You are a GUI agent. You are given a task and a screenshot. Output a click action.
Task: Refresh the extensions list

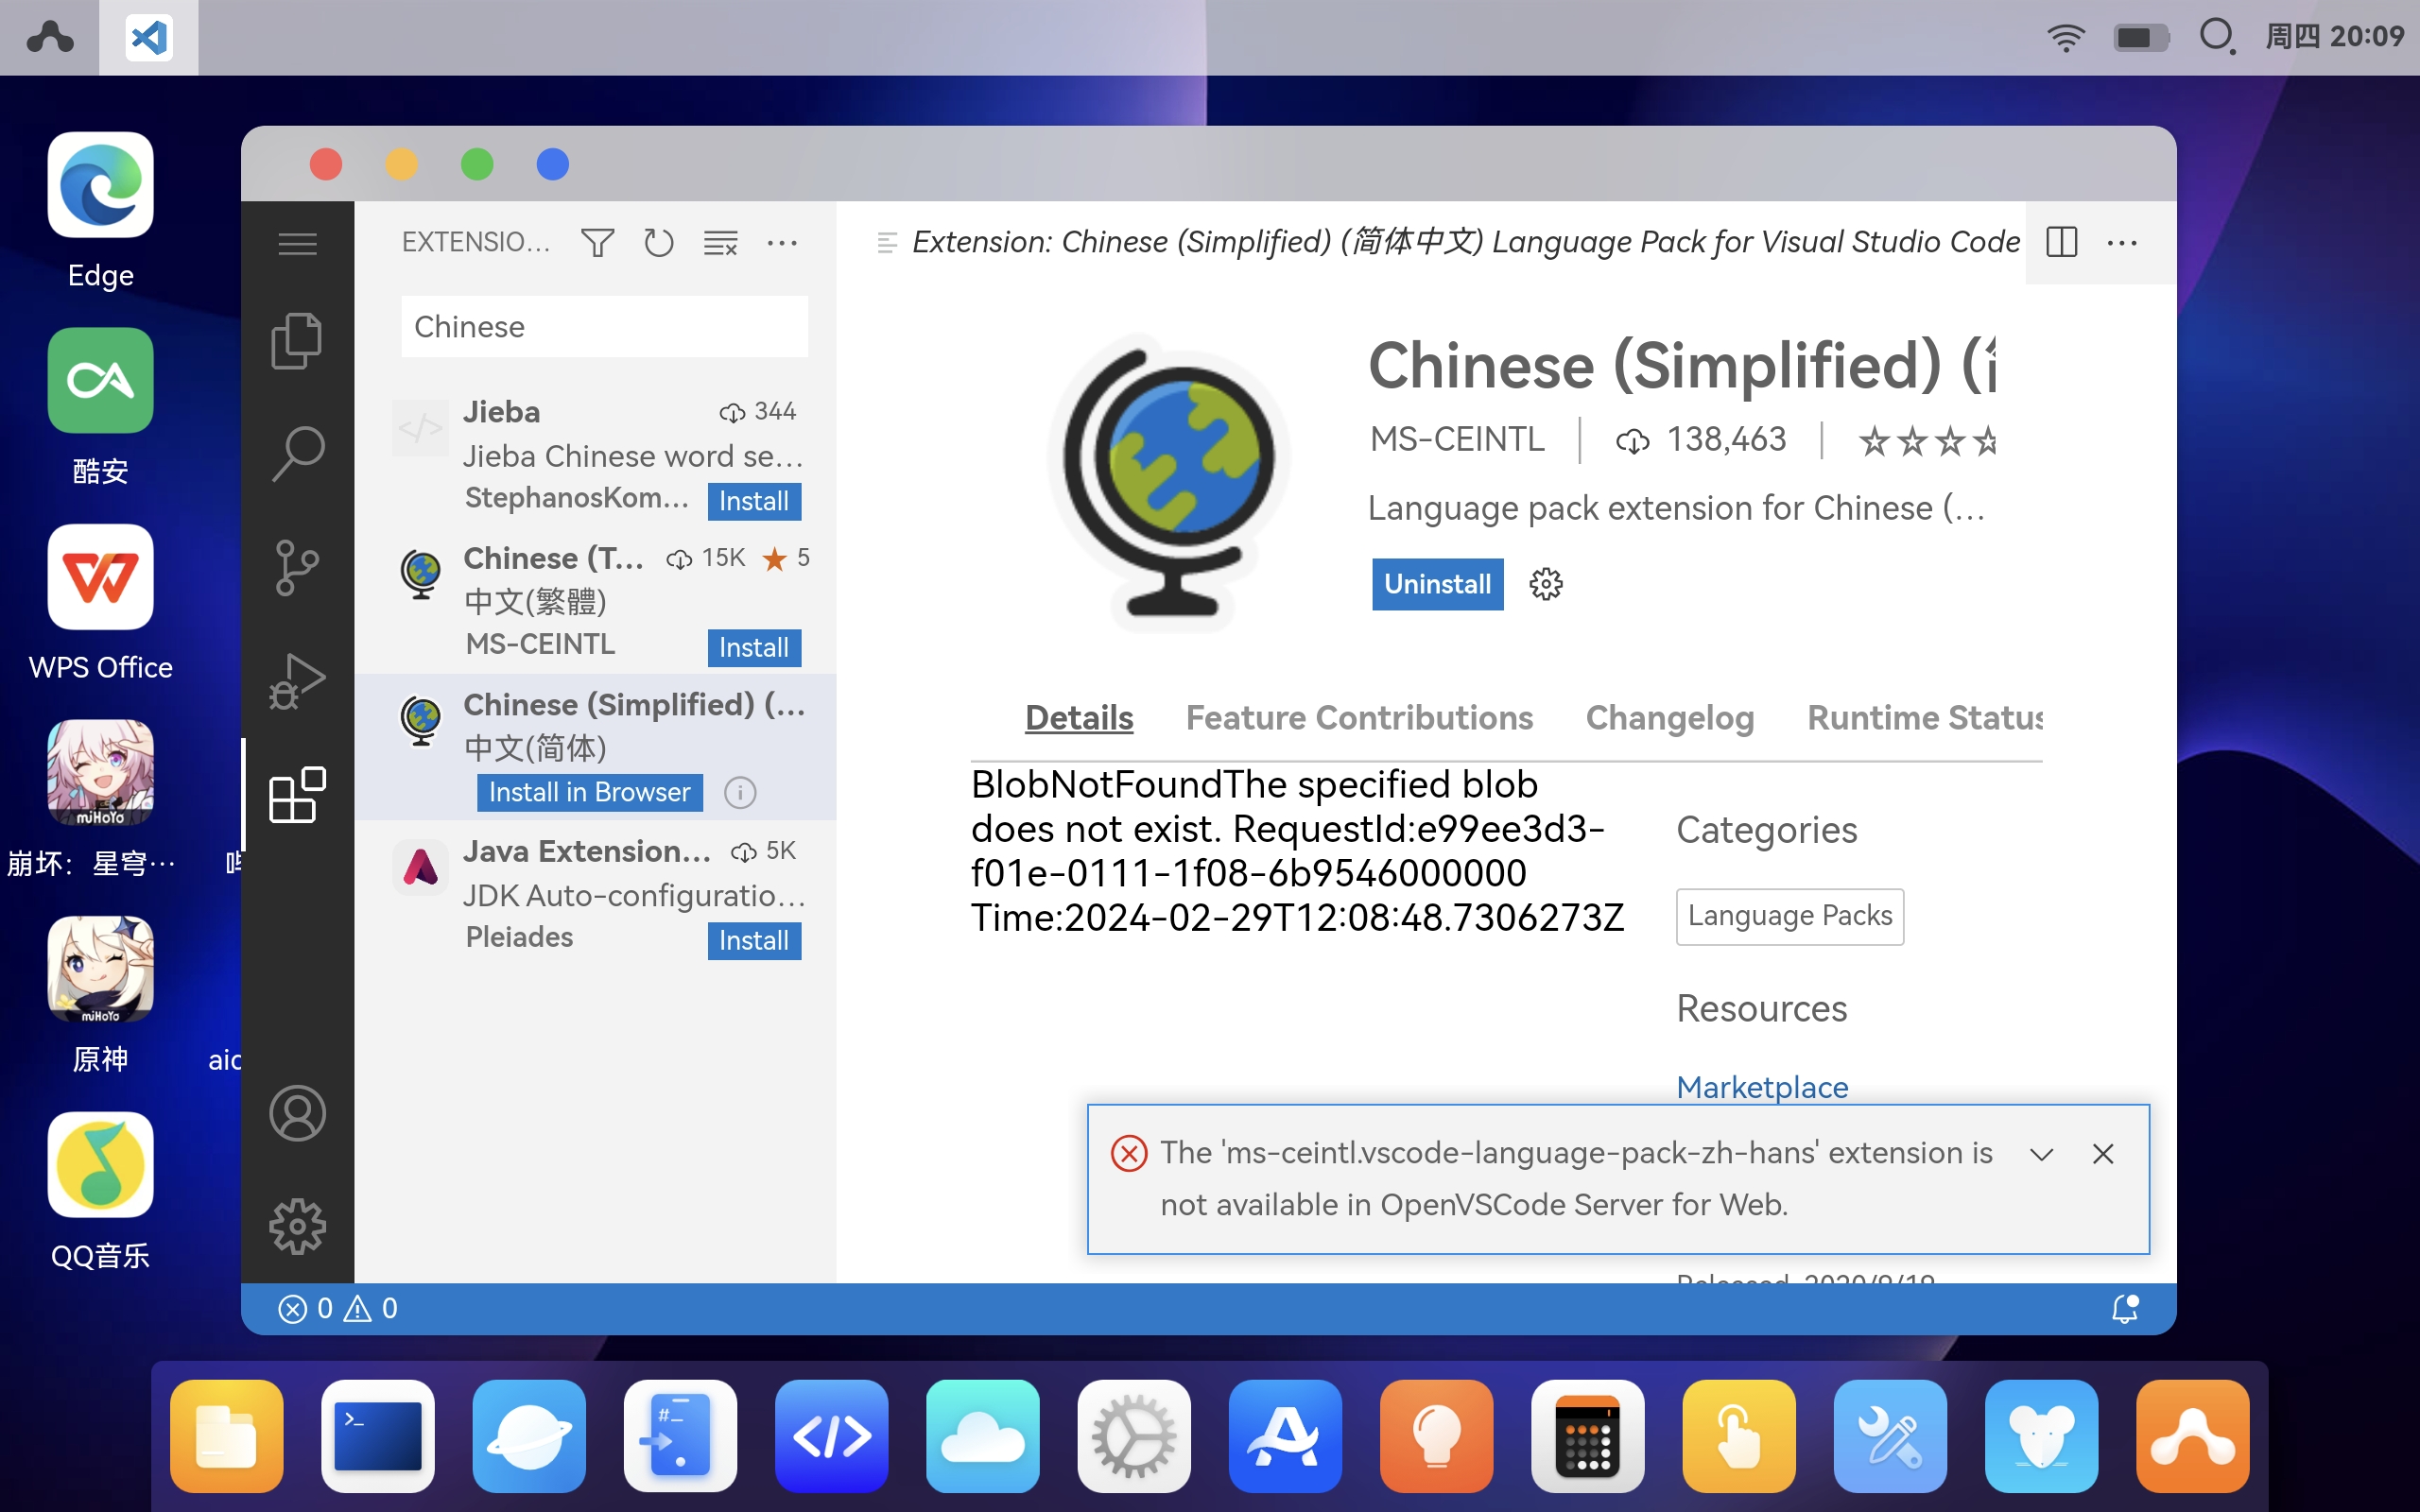click(x=658, y=243)
